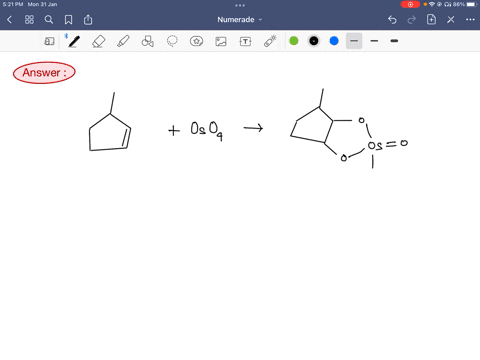
Task: Select the Highlighter tool
Action: (x=123, y=41)
